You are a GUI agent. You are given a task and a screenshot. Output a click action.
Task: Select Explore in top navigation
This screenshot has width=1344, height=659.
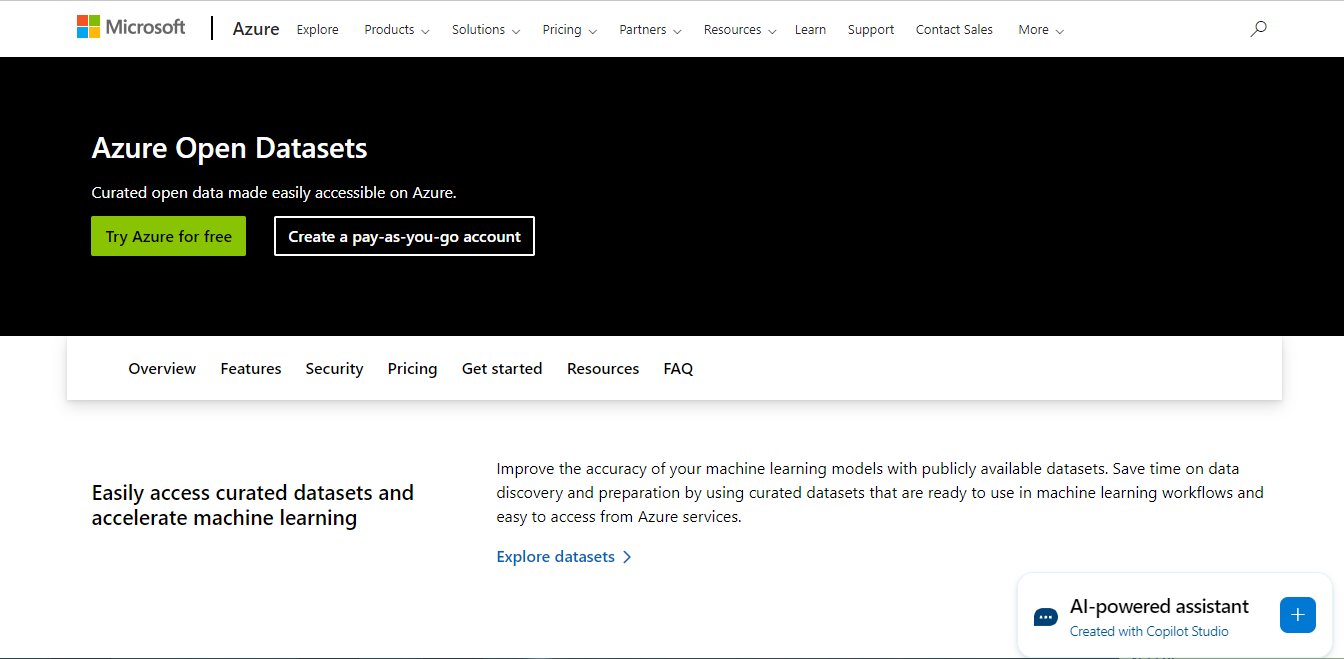(x=317, y=30)
